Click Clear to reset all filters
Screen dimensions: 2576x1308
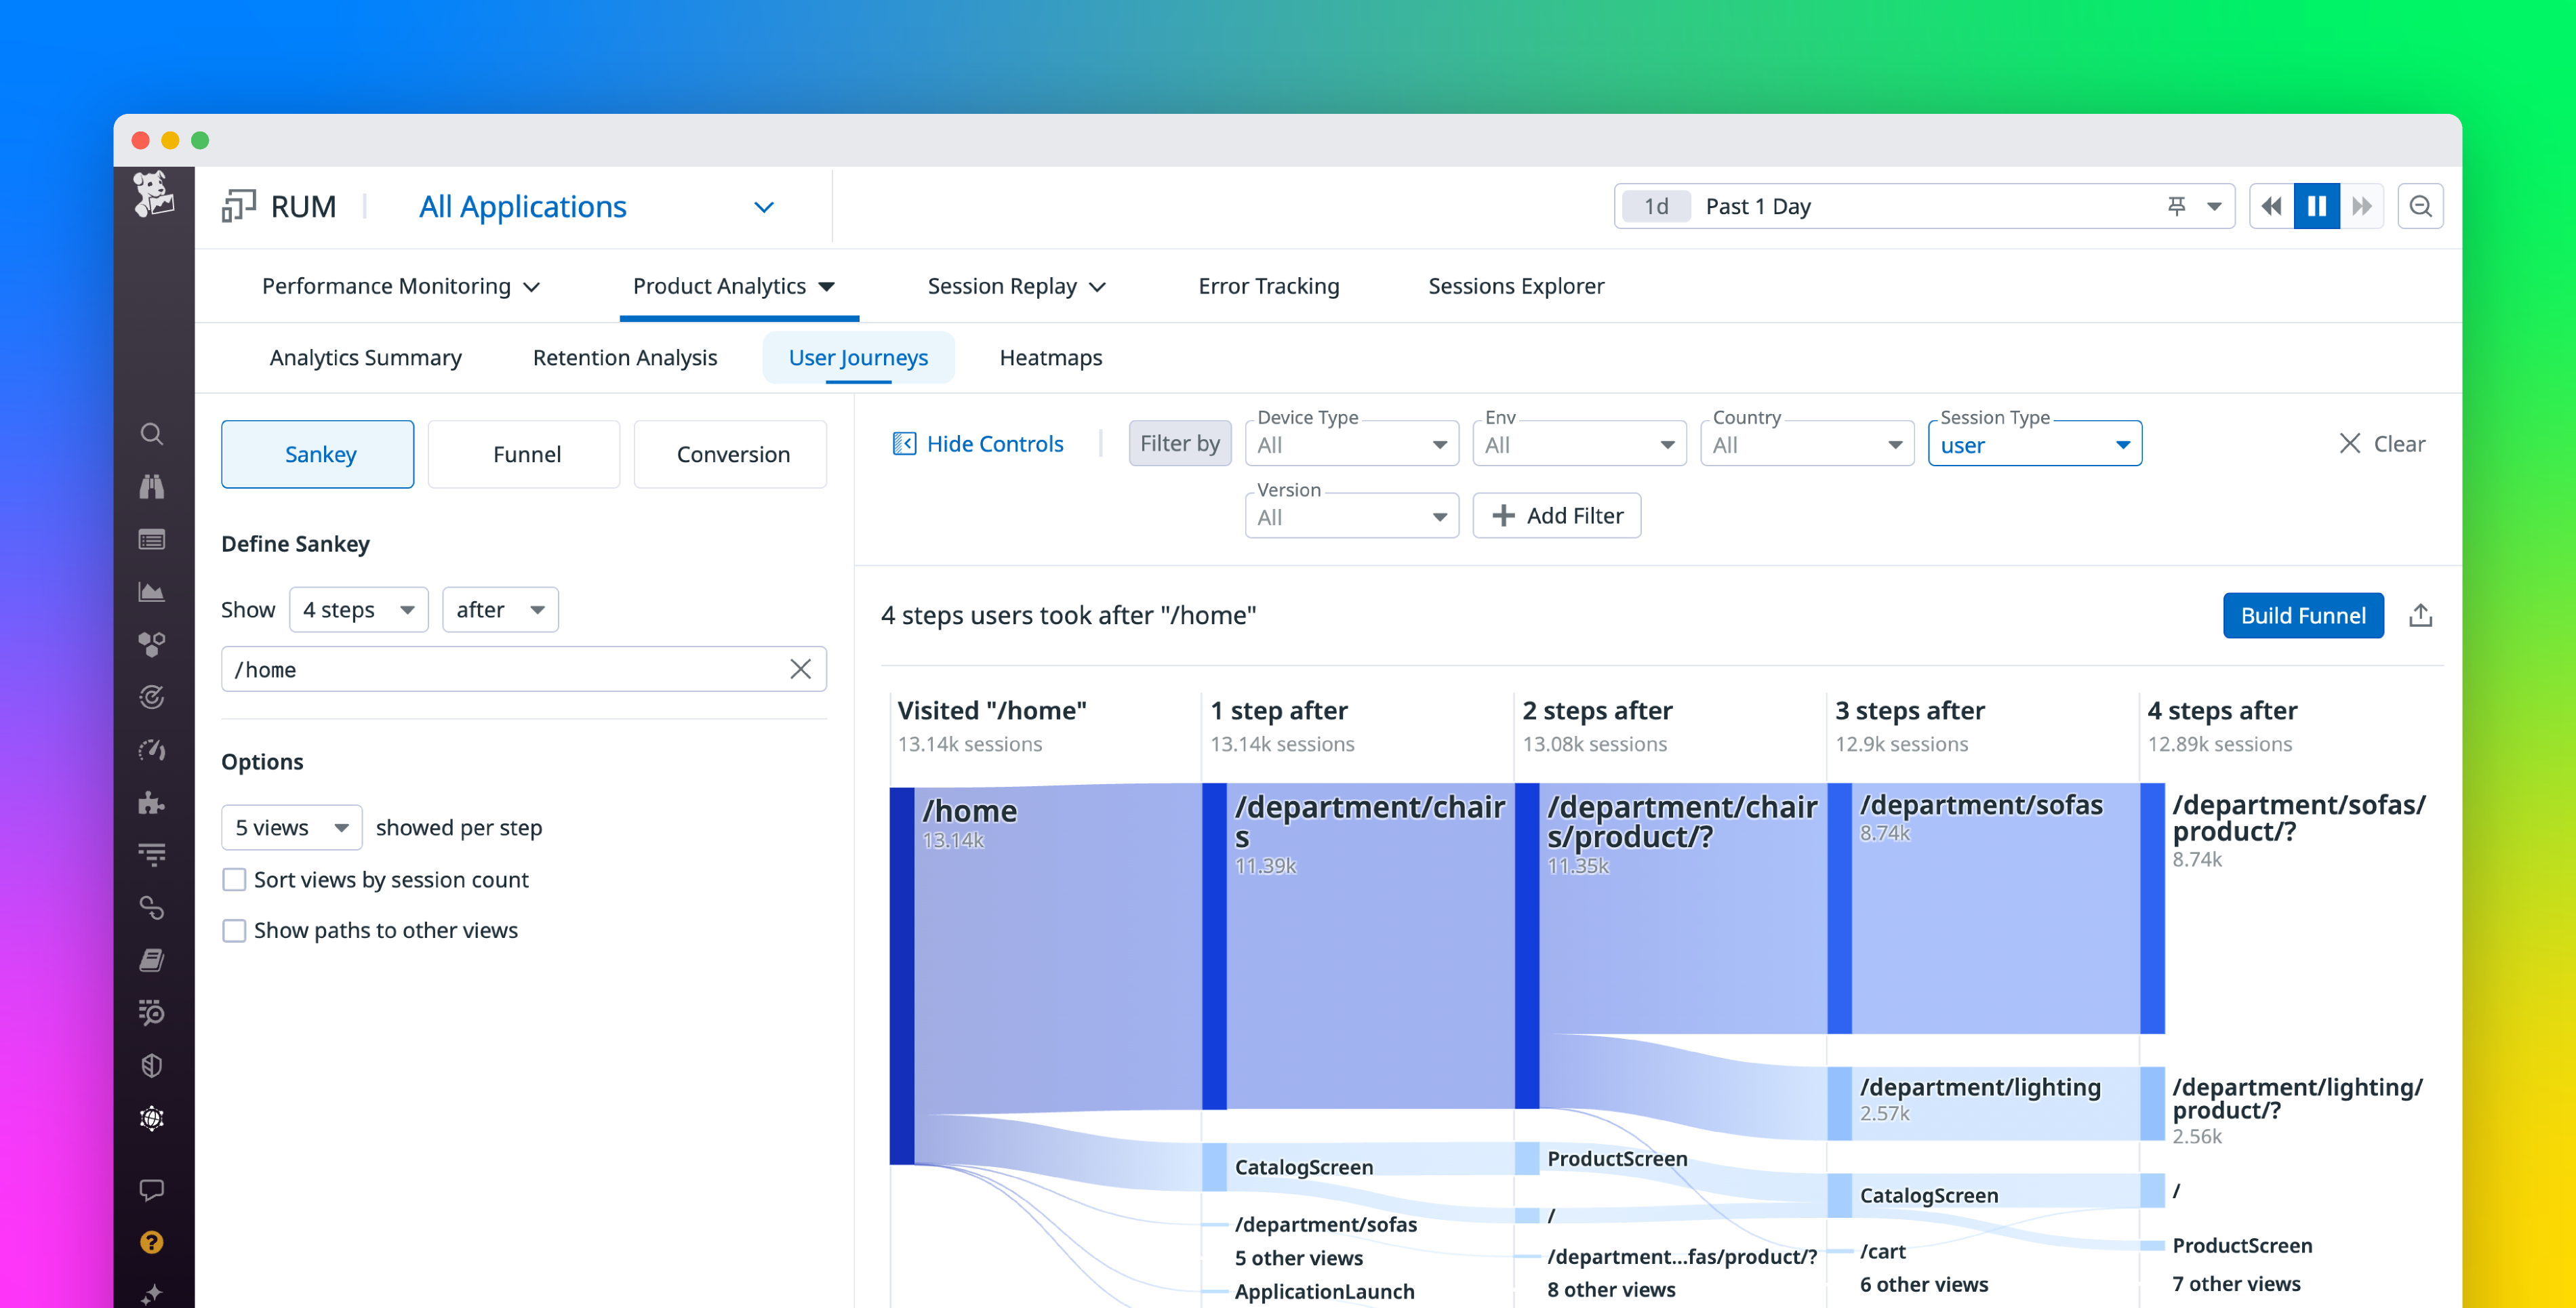point(2381,443)
